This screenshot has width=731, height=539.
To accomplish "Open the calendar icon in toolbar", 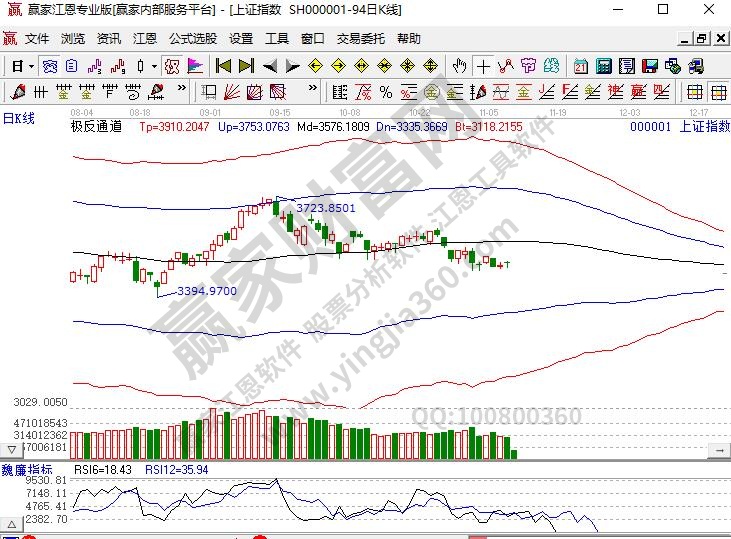I will tap(581, 66).
